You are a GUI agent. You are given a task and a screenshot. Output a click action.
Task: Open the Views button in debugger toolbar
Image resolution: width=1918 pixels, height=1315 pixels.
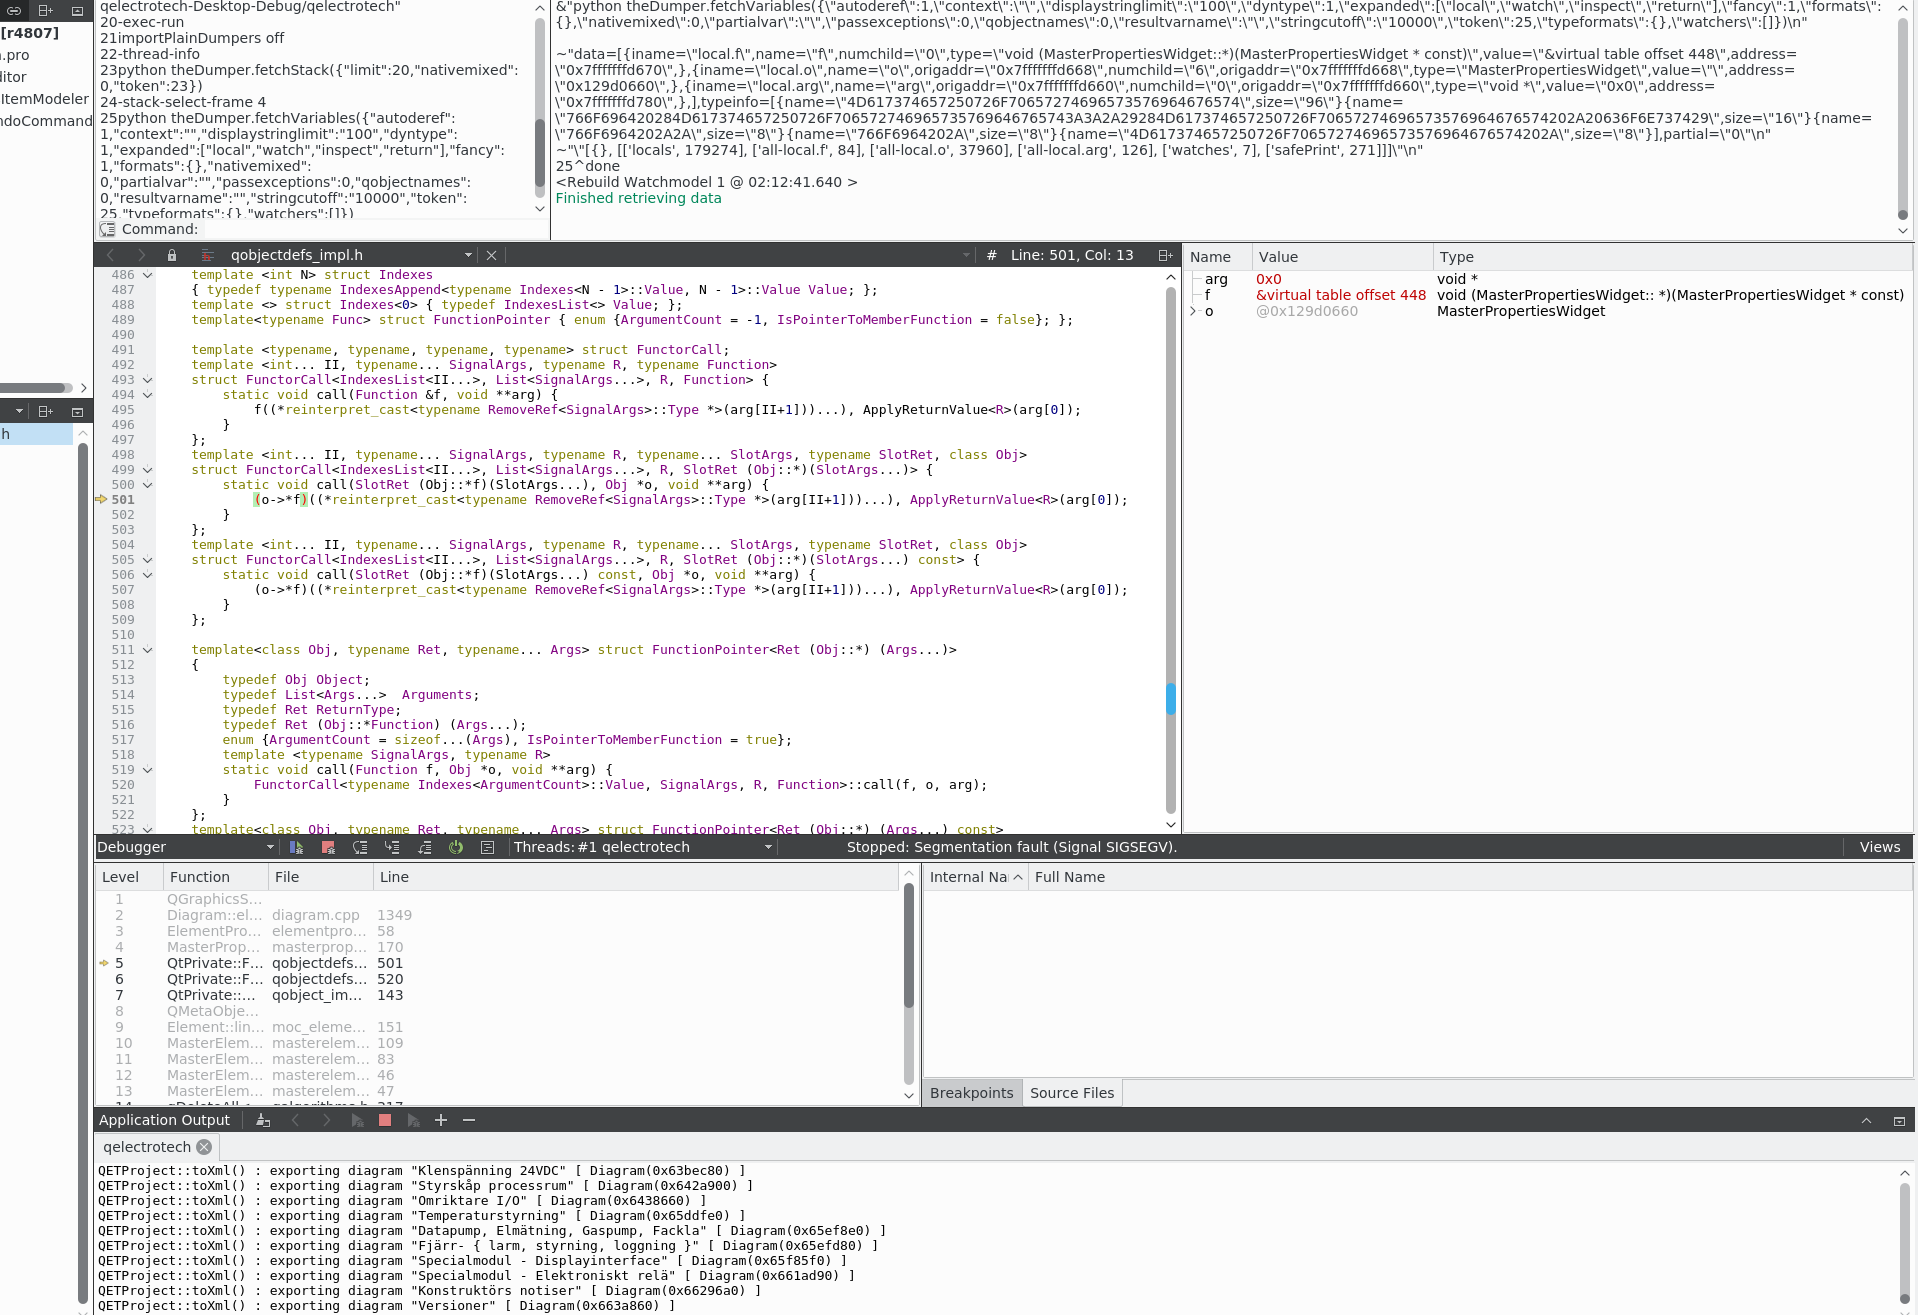pyautogui.click(x=1879, y=847)
